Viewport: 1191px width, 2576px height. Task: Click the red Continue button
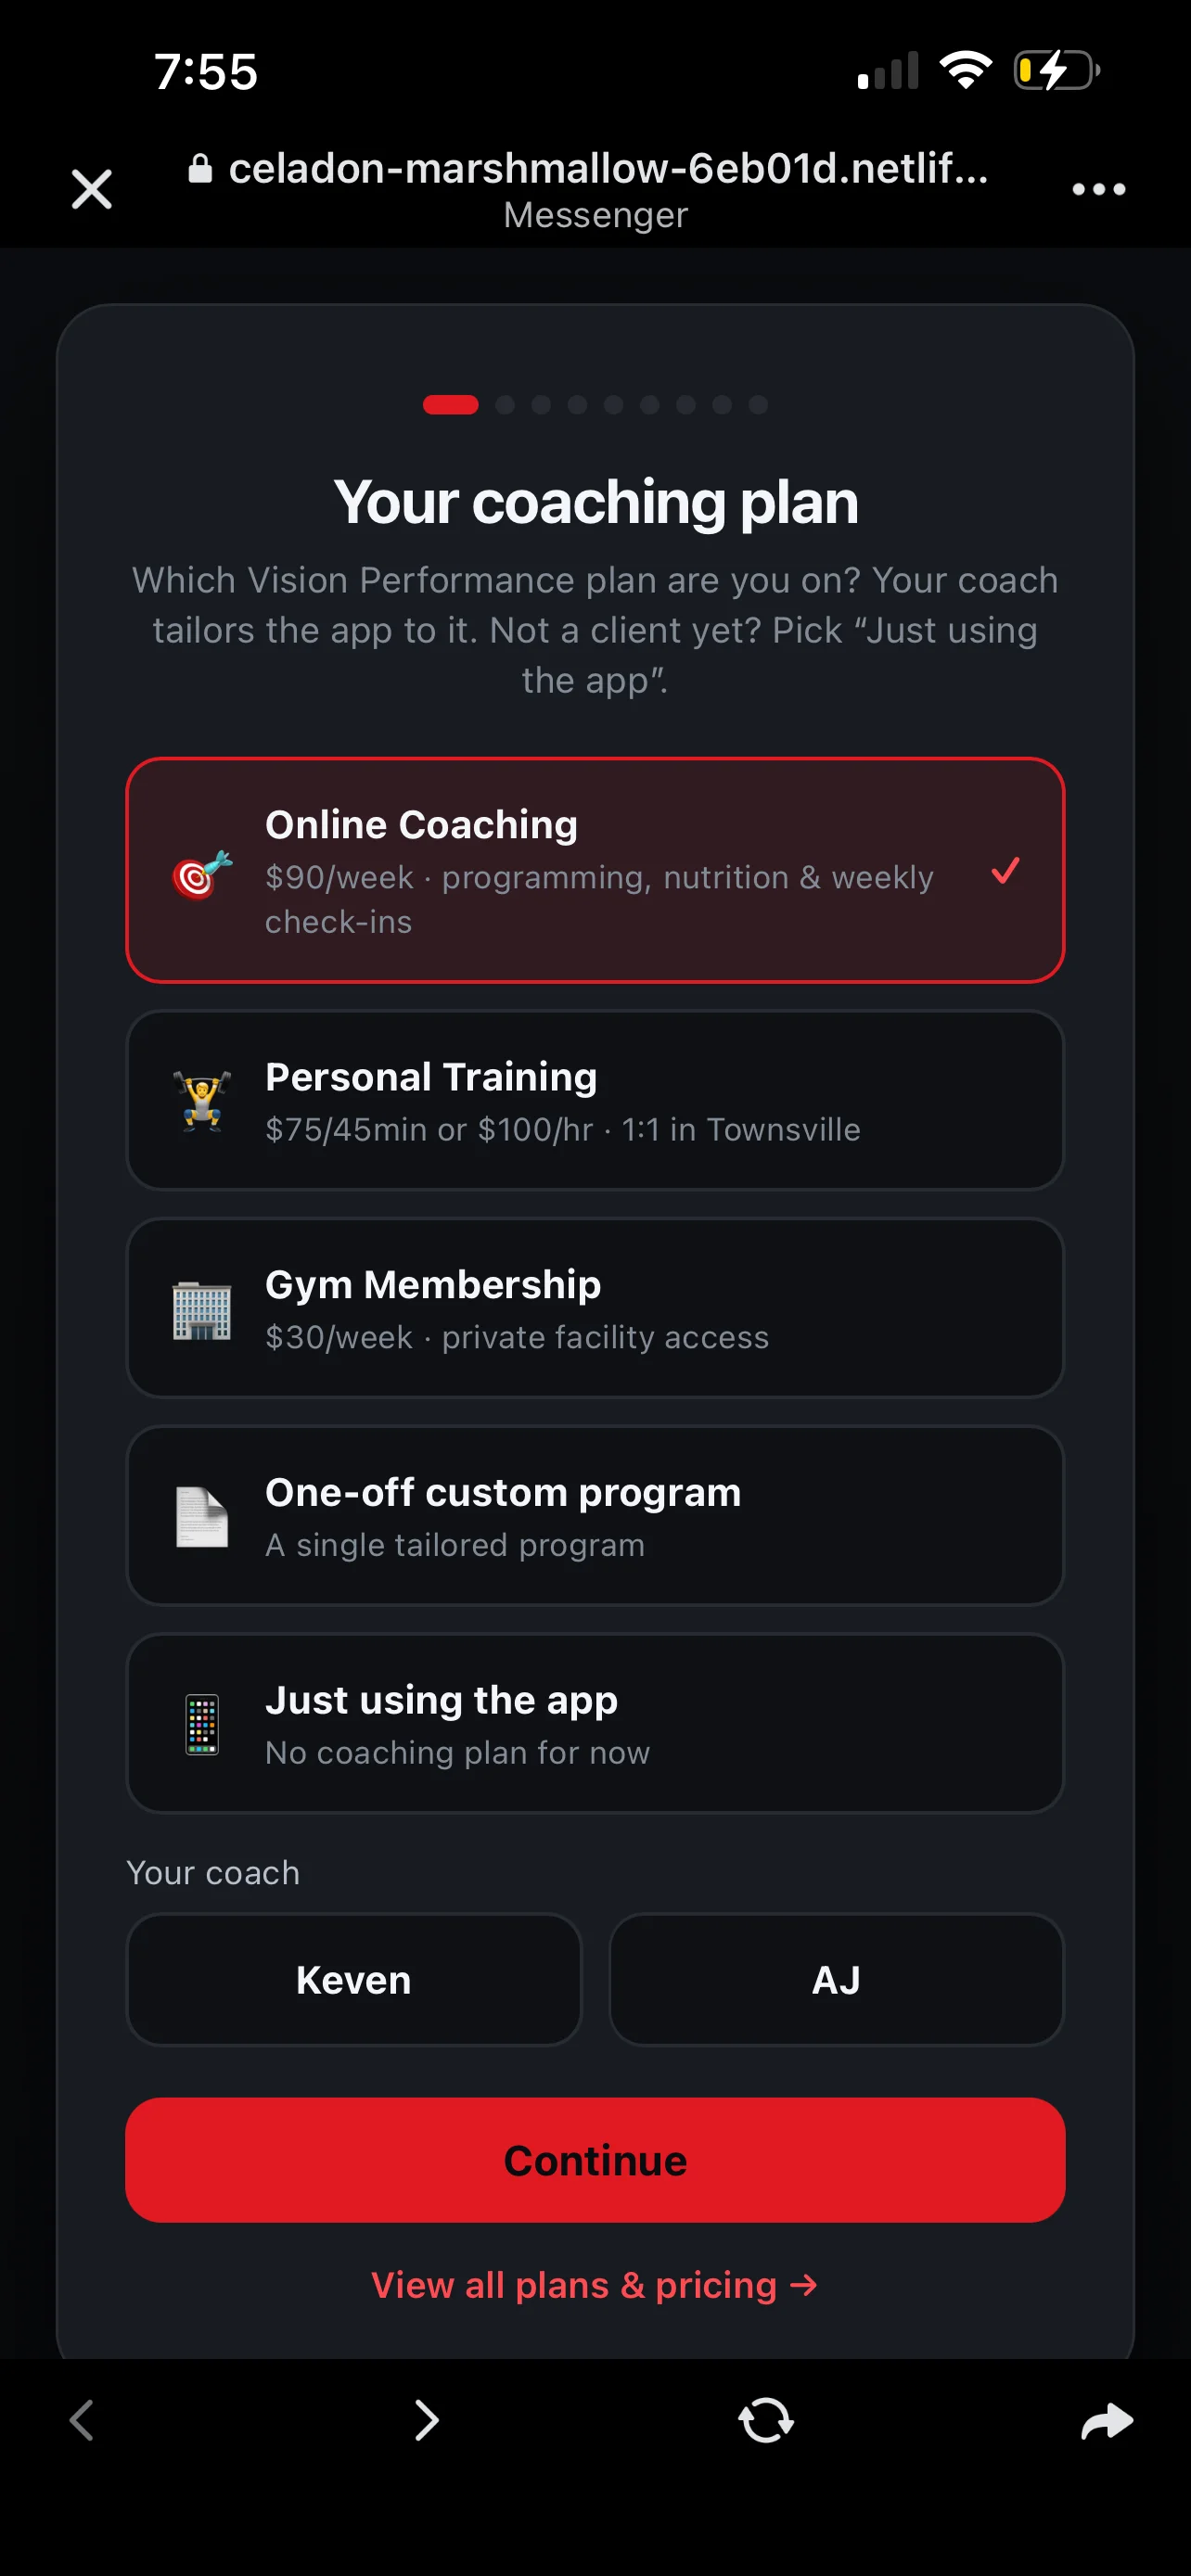(595, 2160)
